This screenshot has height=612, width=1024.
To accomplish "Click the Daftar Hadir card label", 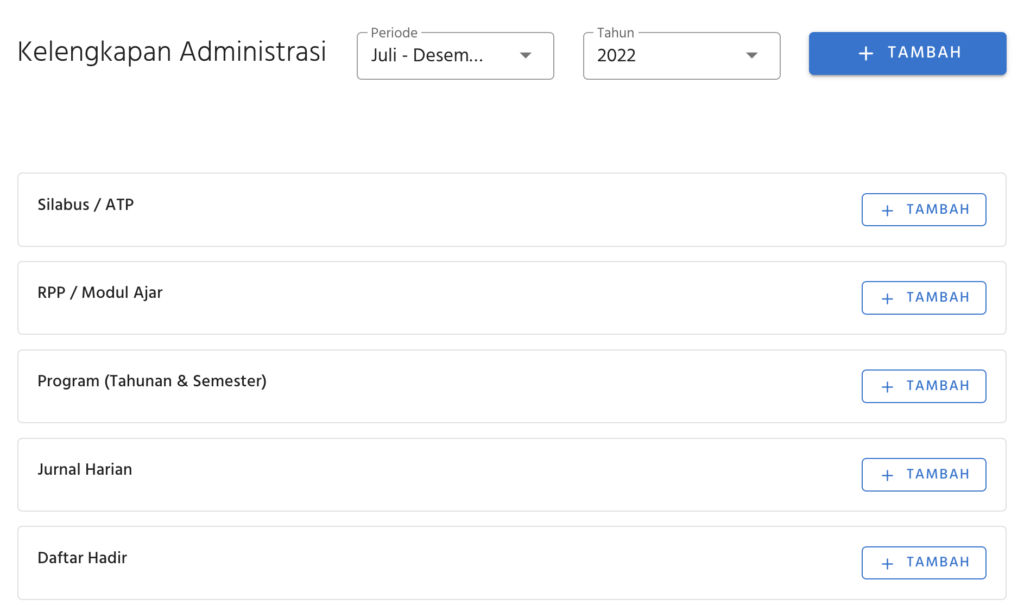I will 82,557.
